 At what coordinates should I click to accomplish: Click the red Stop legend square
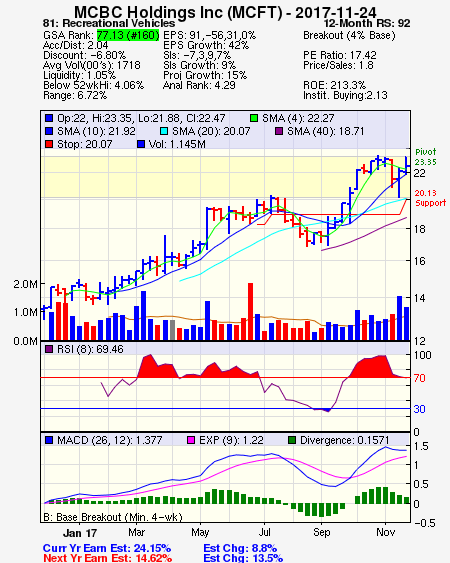pyautogui.click(x=49, y=144)
